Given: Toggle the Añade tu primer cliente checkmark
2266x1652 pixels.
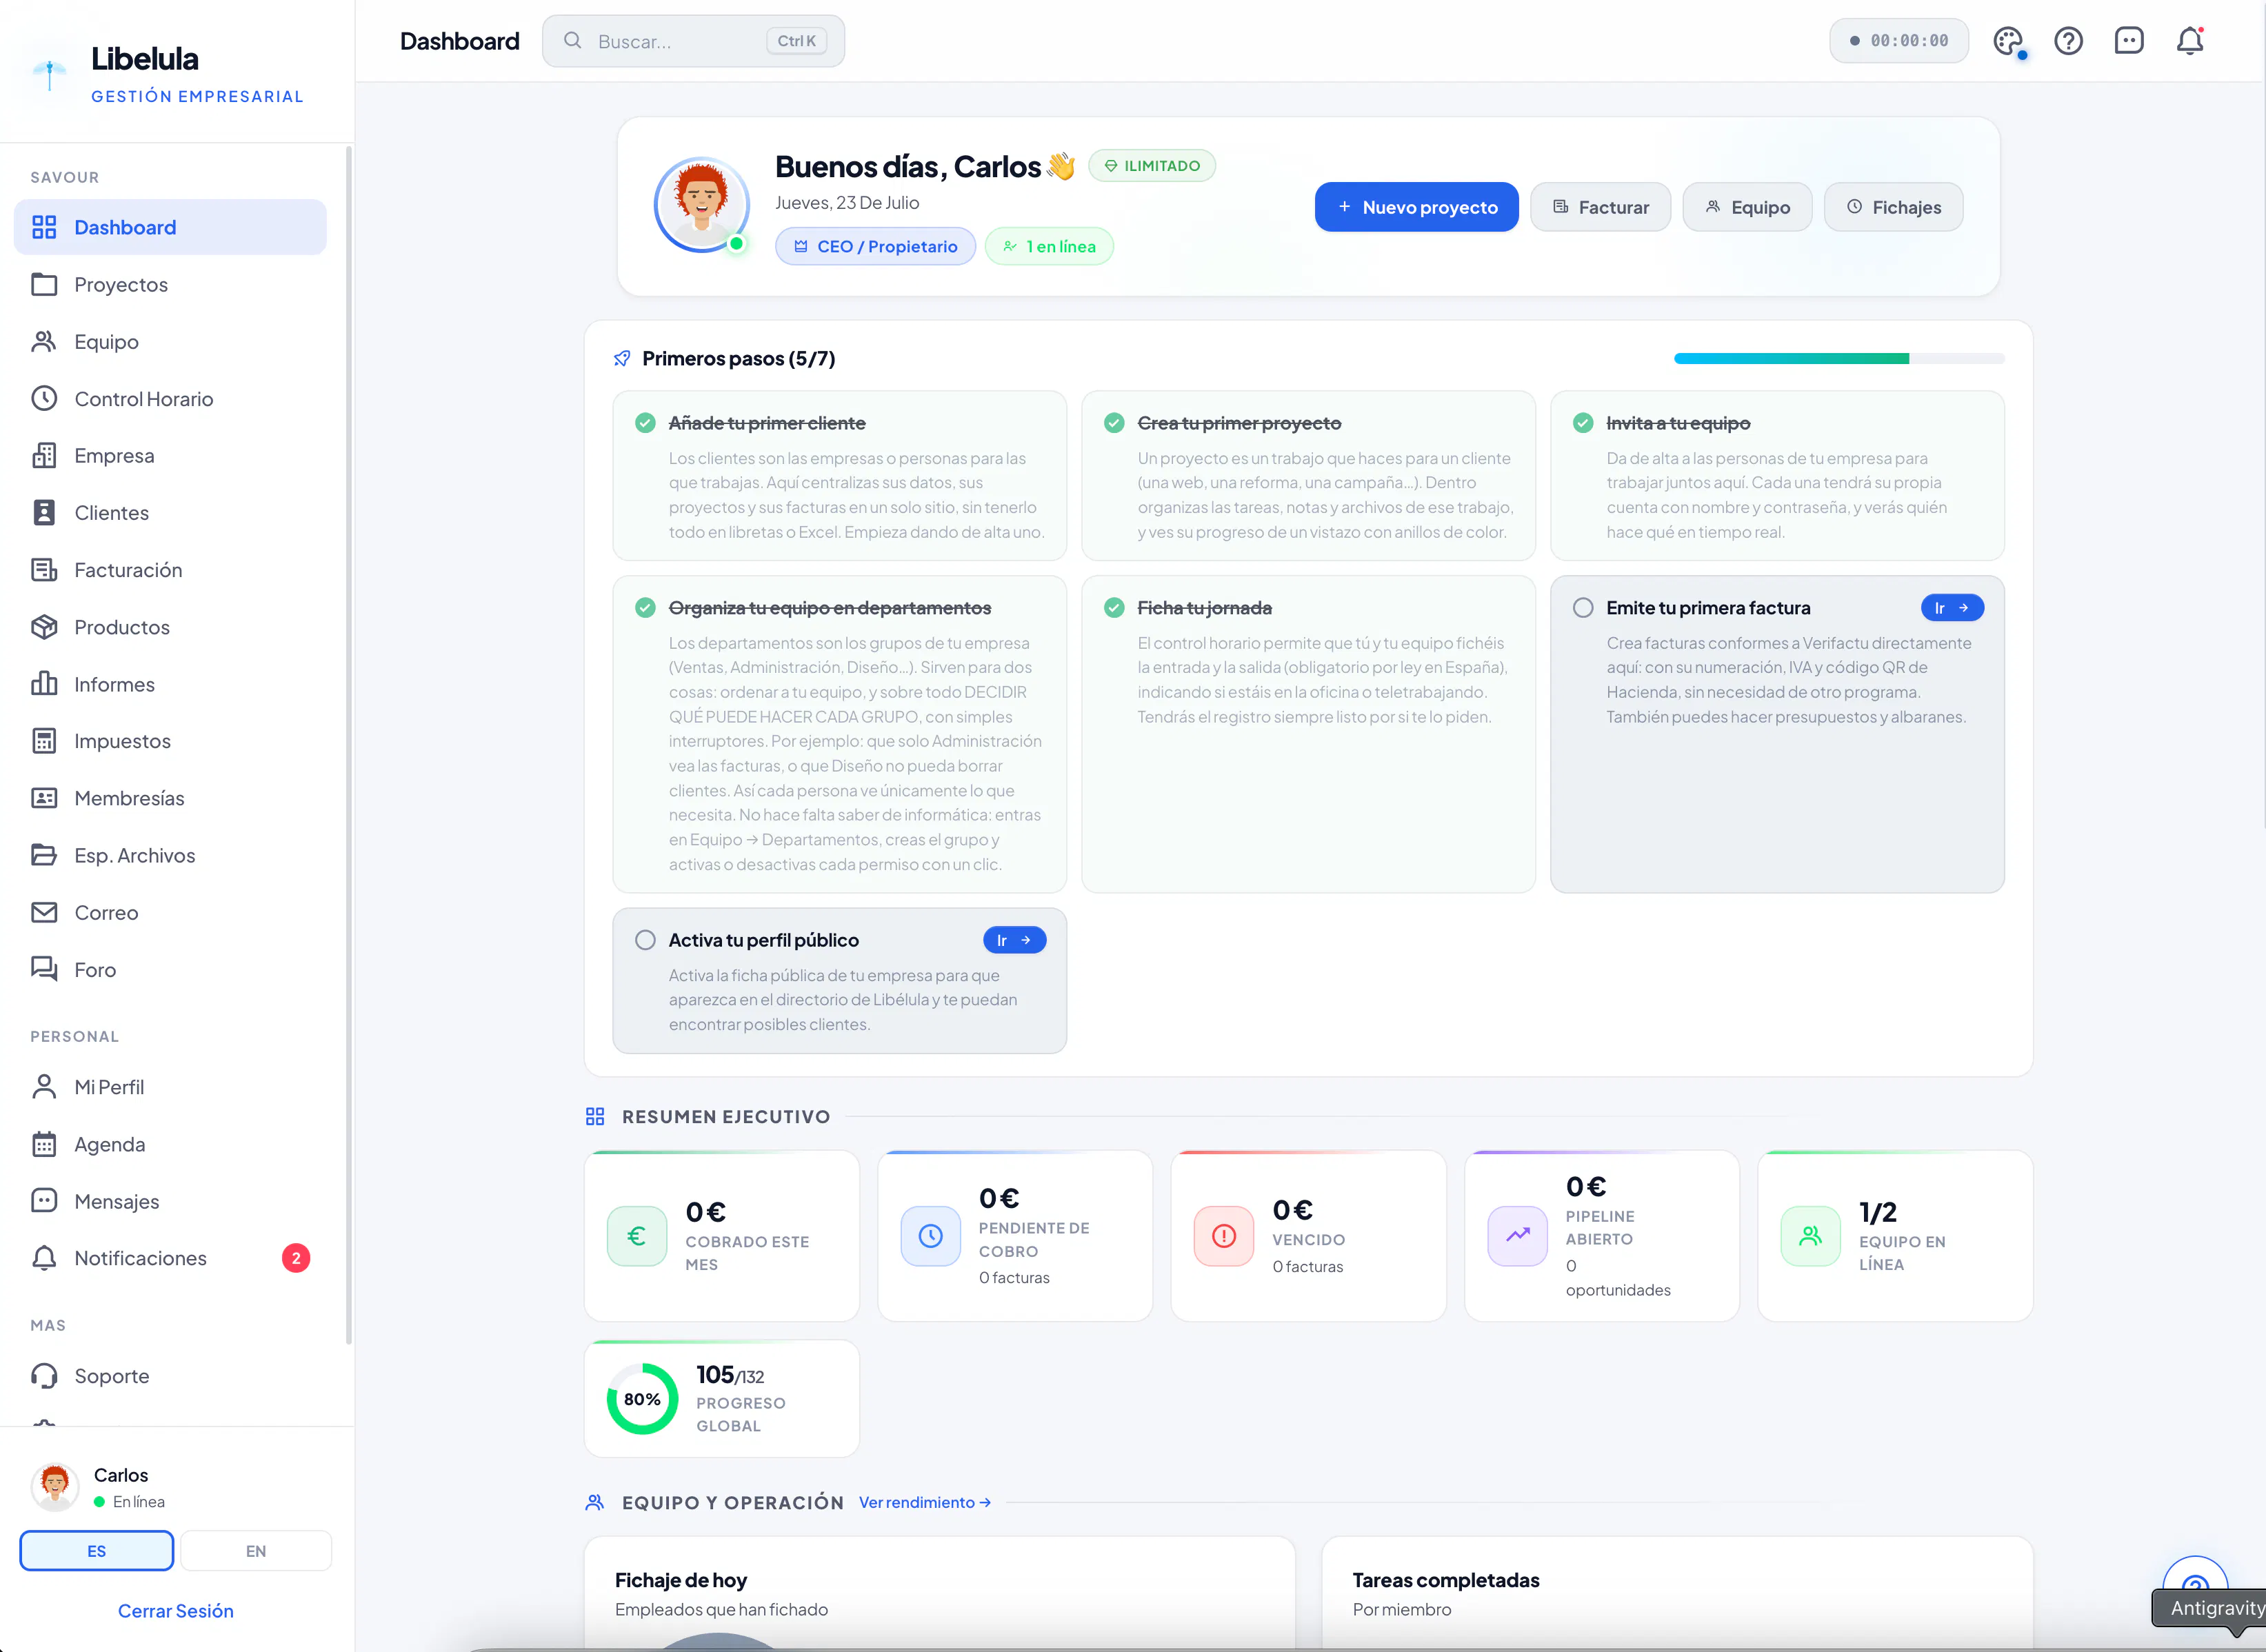Looking at the screenshot, I should click(x=645, y=423).
